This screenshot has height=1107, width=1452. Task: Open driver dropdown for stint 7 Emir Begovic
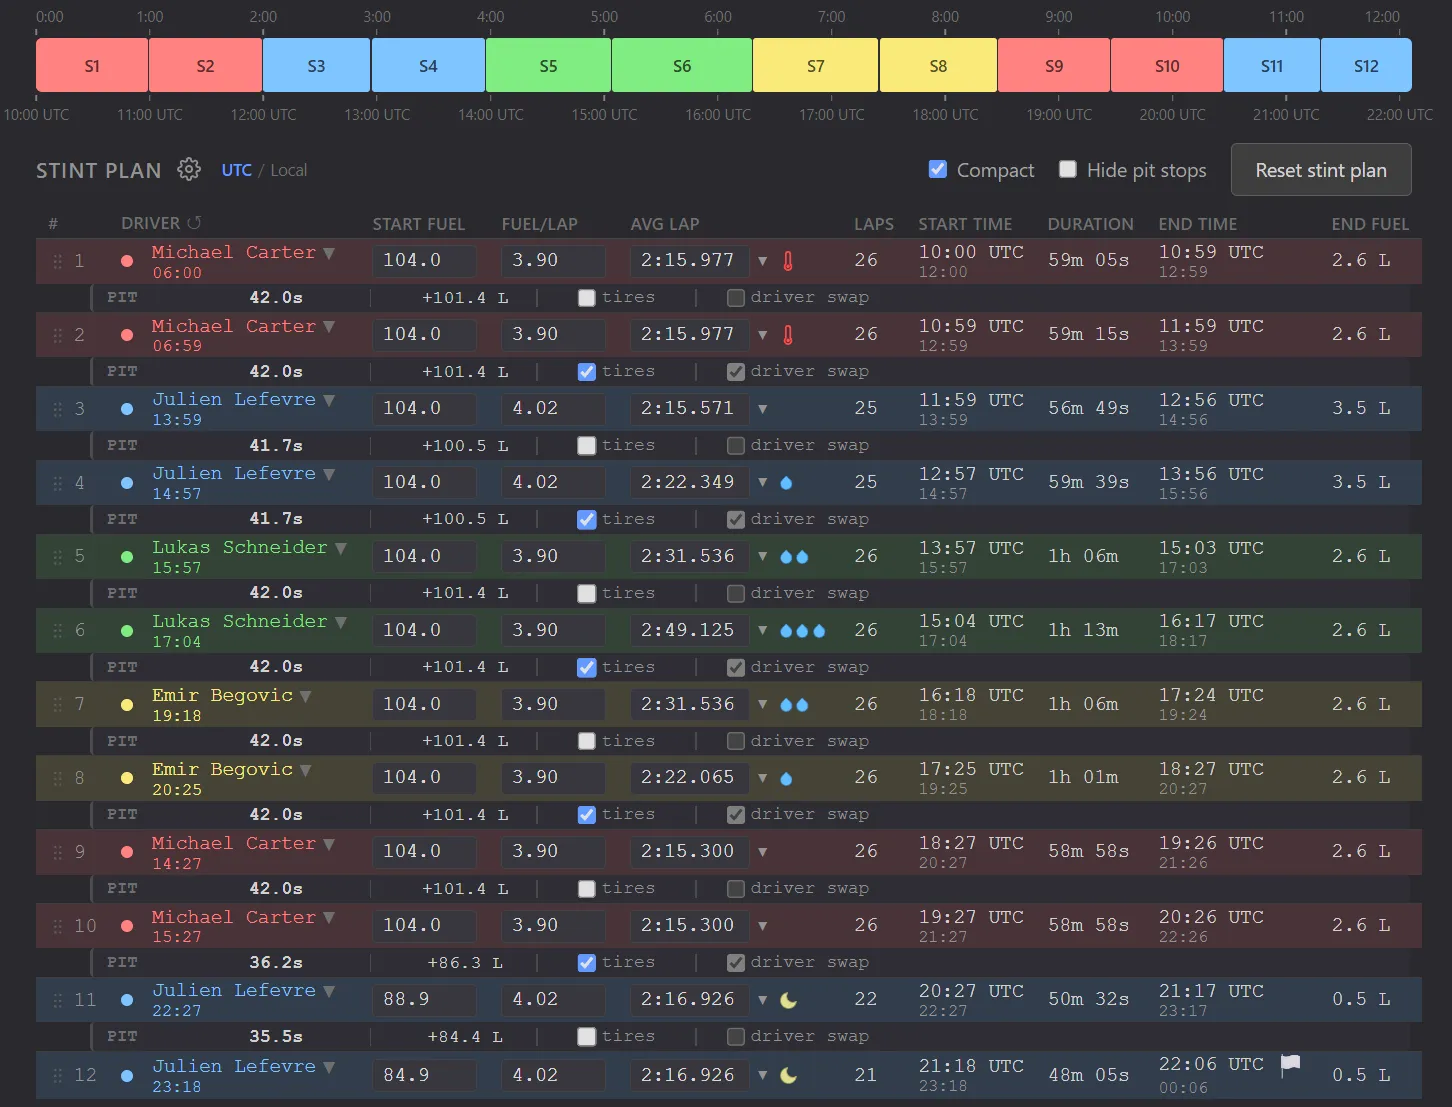pyautogui.click(x=306, y=696)
